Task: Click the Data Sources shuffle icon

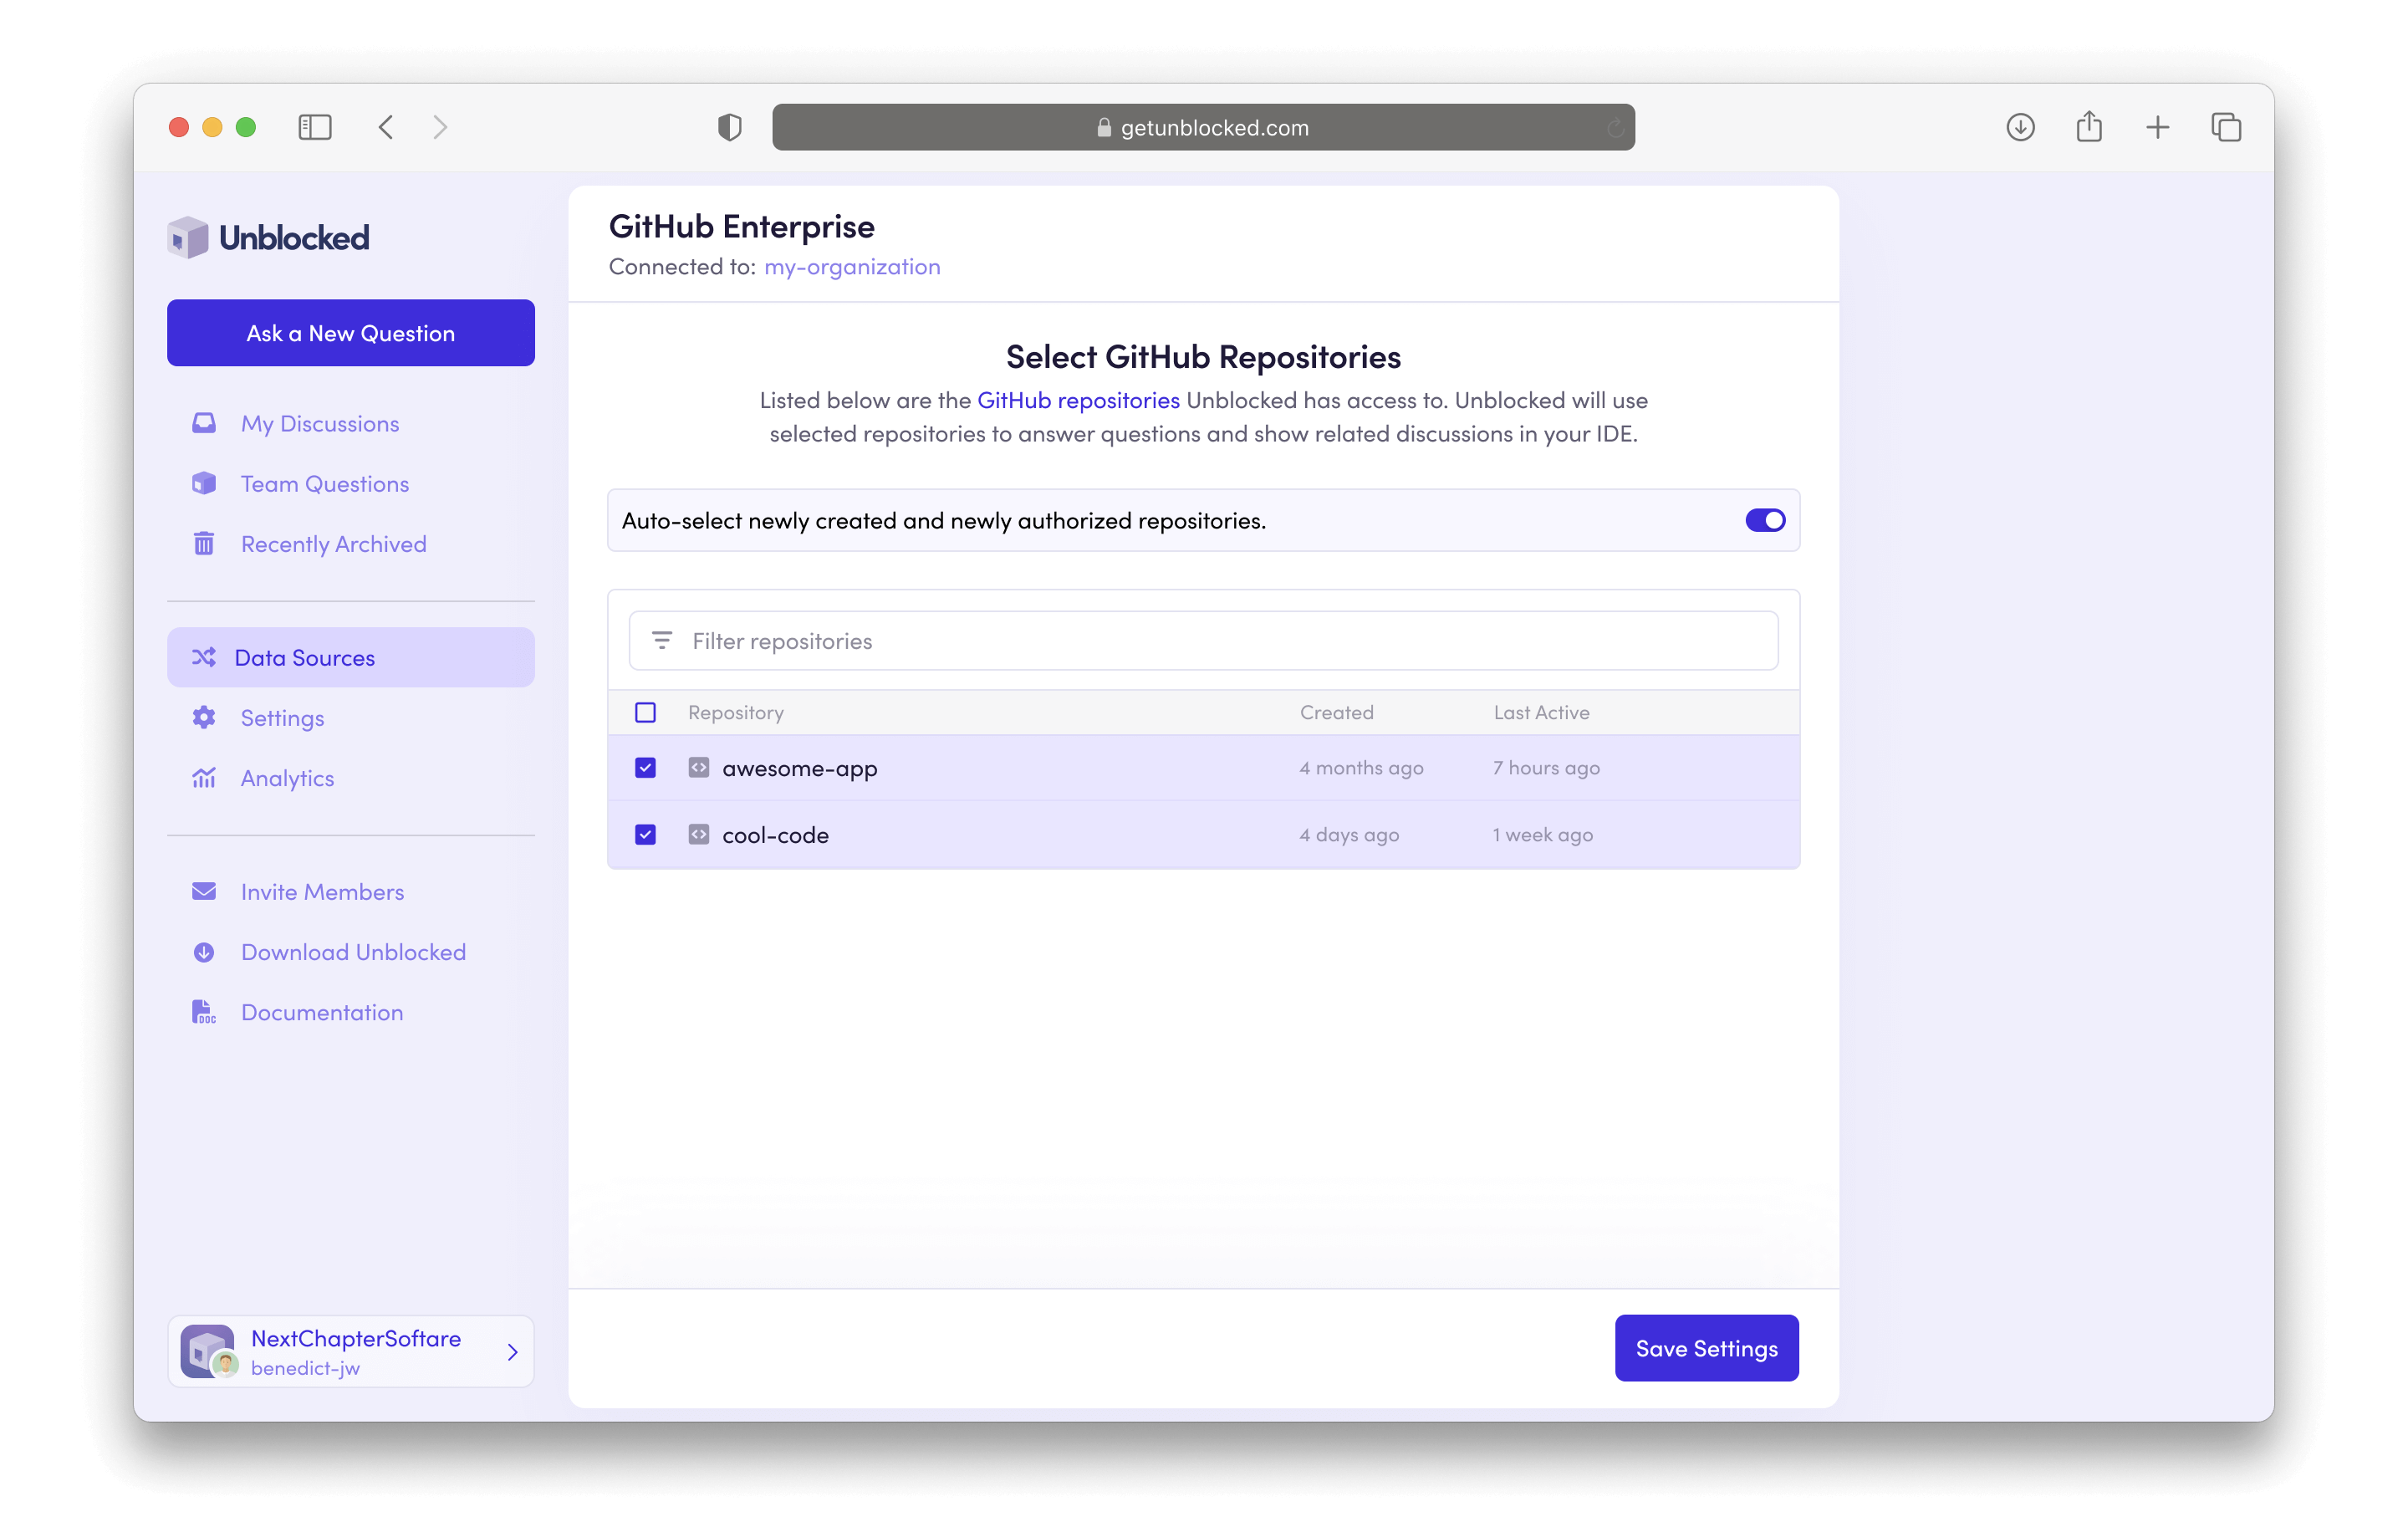Action: [204, 657]
